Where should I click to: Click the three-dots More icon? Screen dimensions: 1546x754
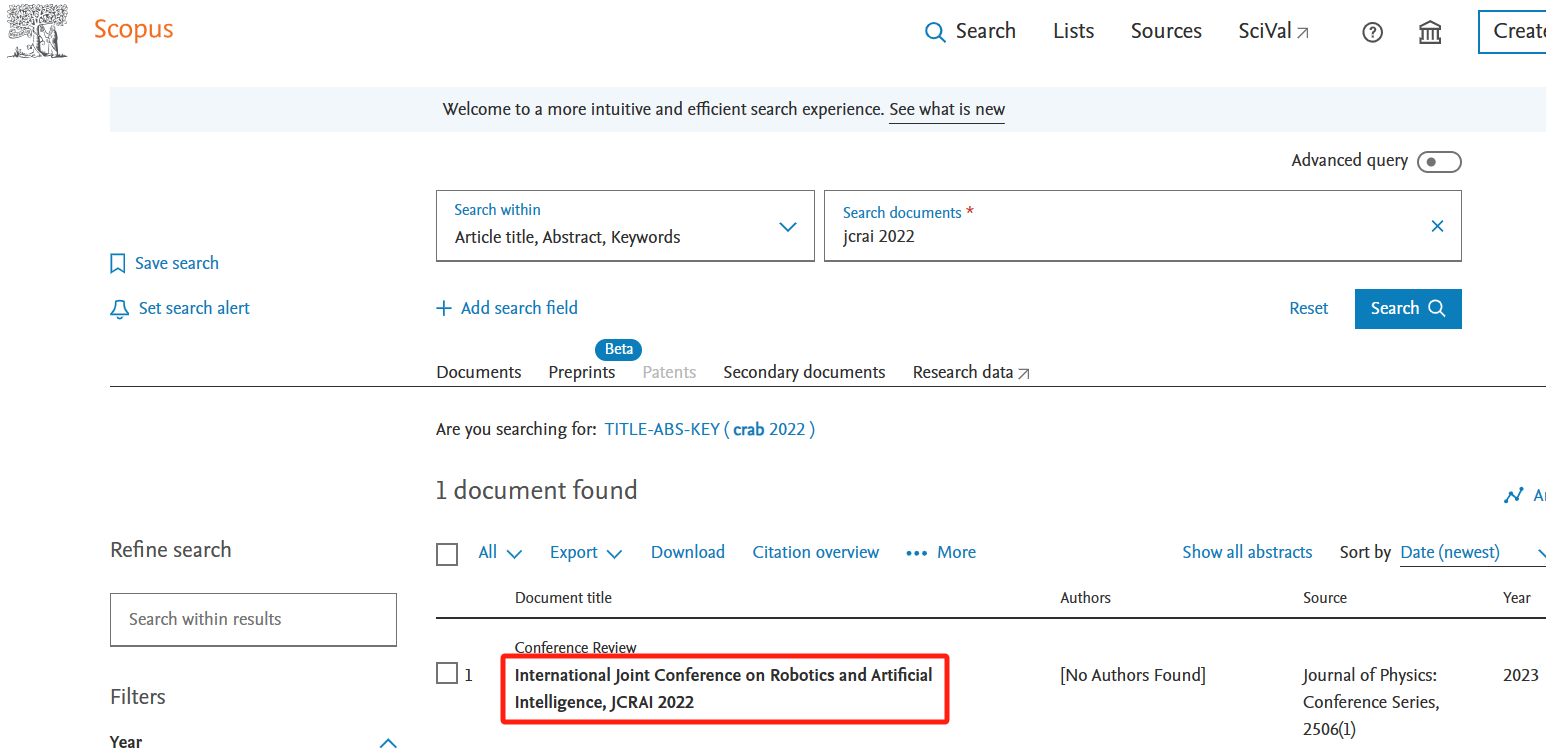916,553
